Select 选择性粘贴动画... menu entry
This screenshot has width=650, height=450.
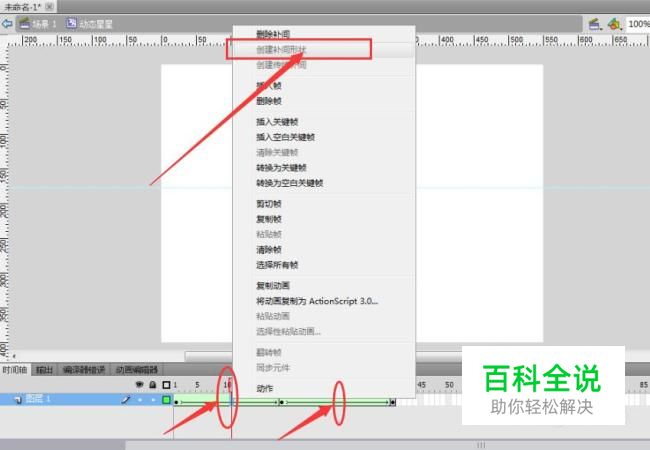[x=289, y=332]
